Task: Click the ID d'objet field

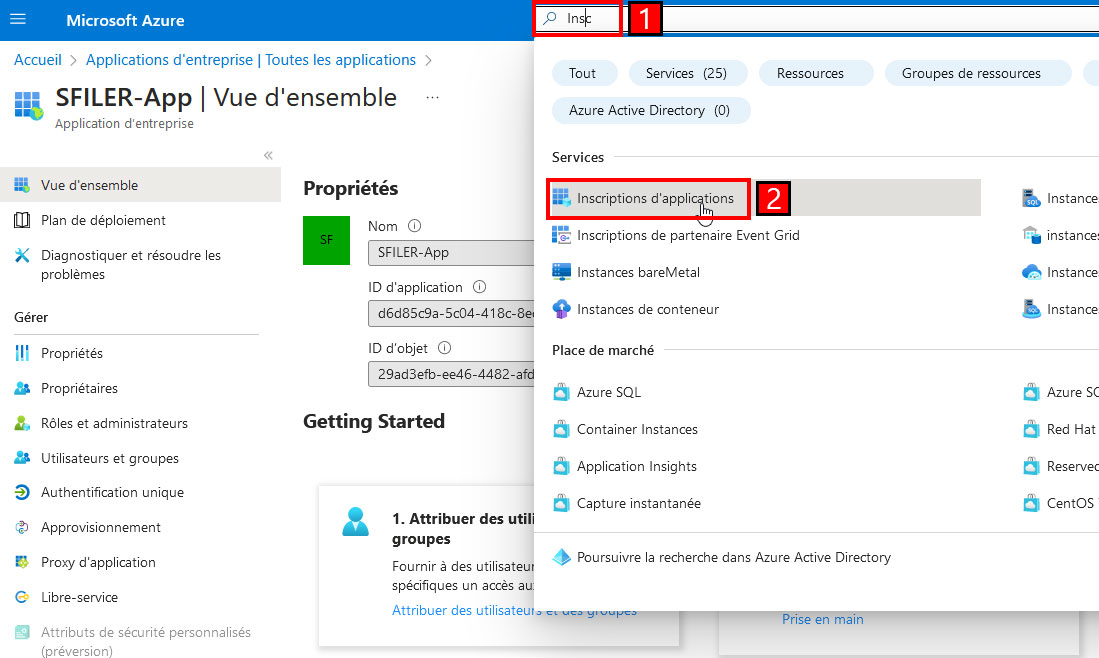Action: click(x=451, y=374)
